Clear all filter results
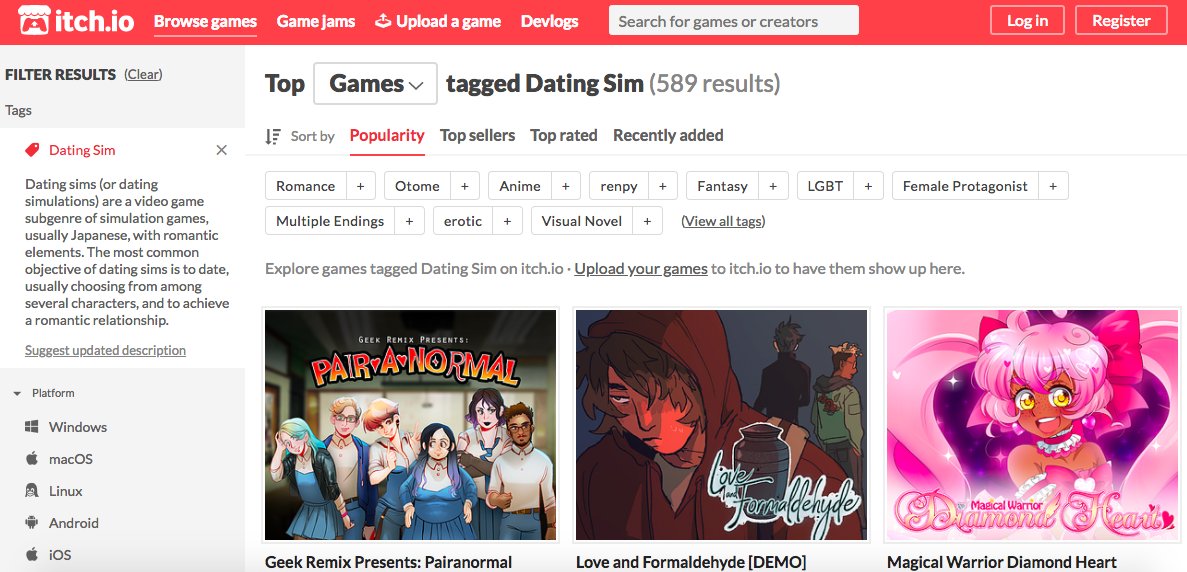Viewport: 1187px width, 572px height. 143,74
